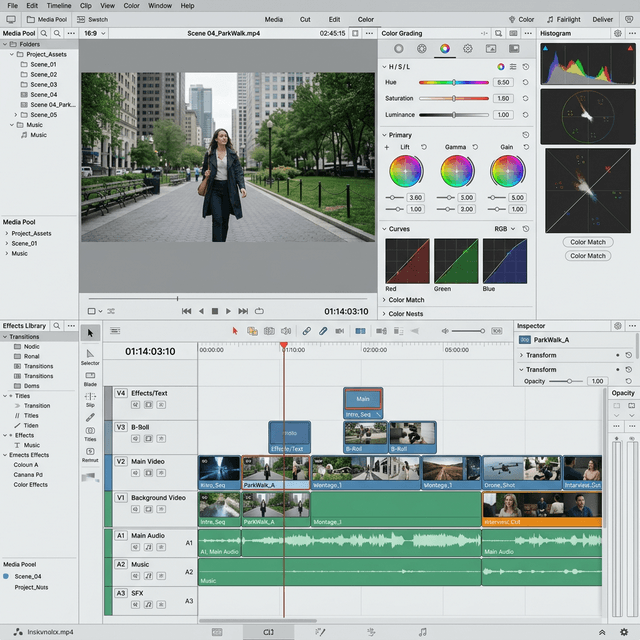Viewport: 640px width, 640px height.
Task: Reset the Gamma color wheel
Action: click(475, 147)
